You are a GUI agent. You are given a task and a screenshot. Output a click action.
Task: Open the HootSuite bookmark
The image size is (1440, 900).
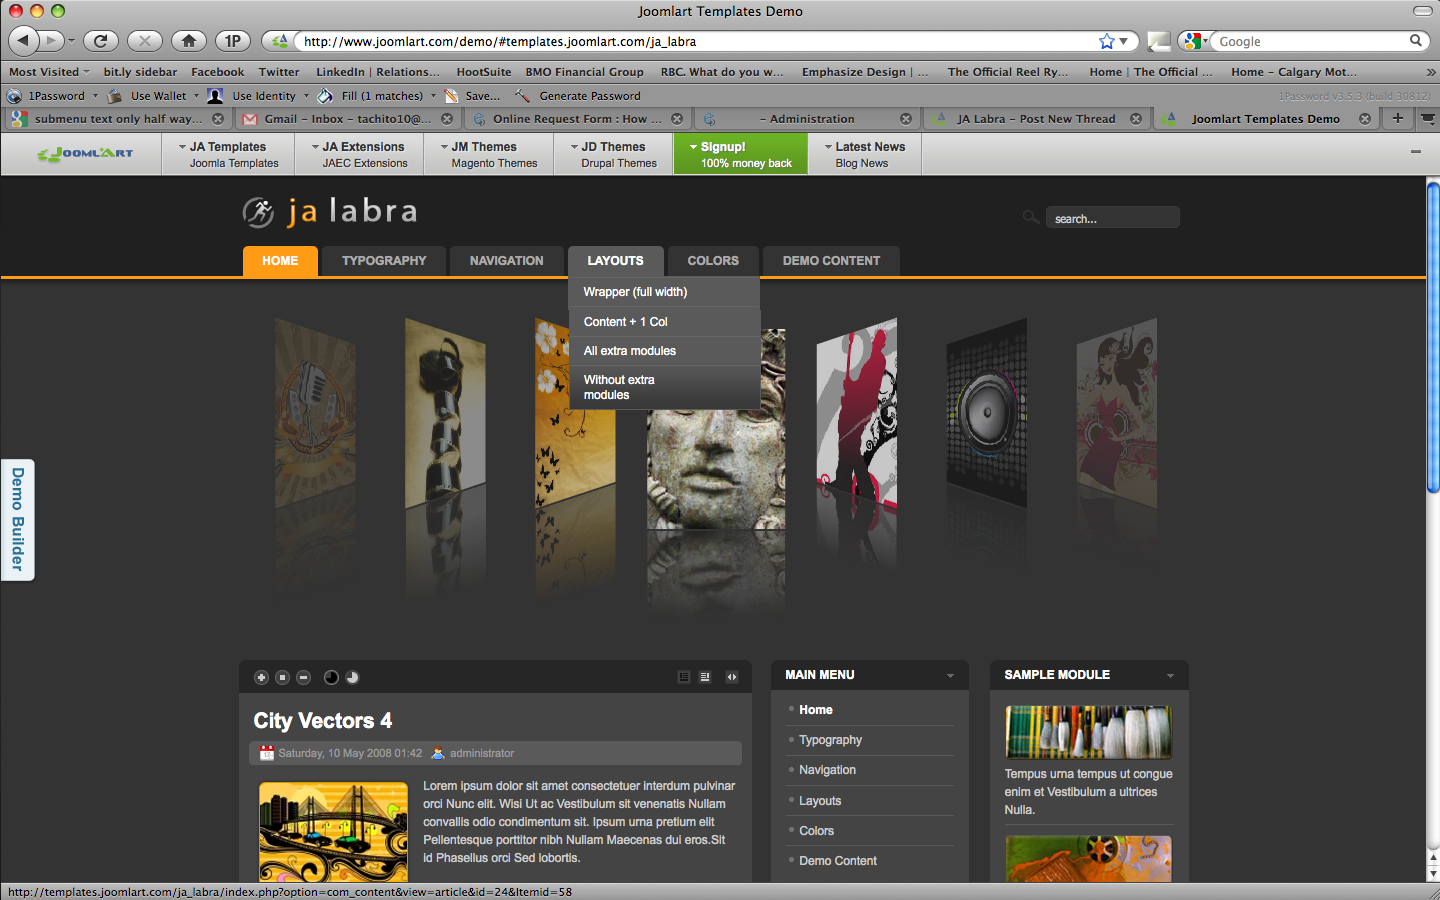(484, 72)
